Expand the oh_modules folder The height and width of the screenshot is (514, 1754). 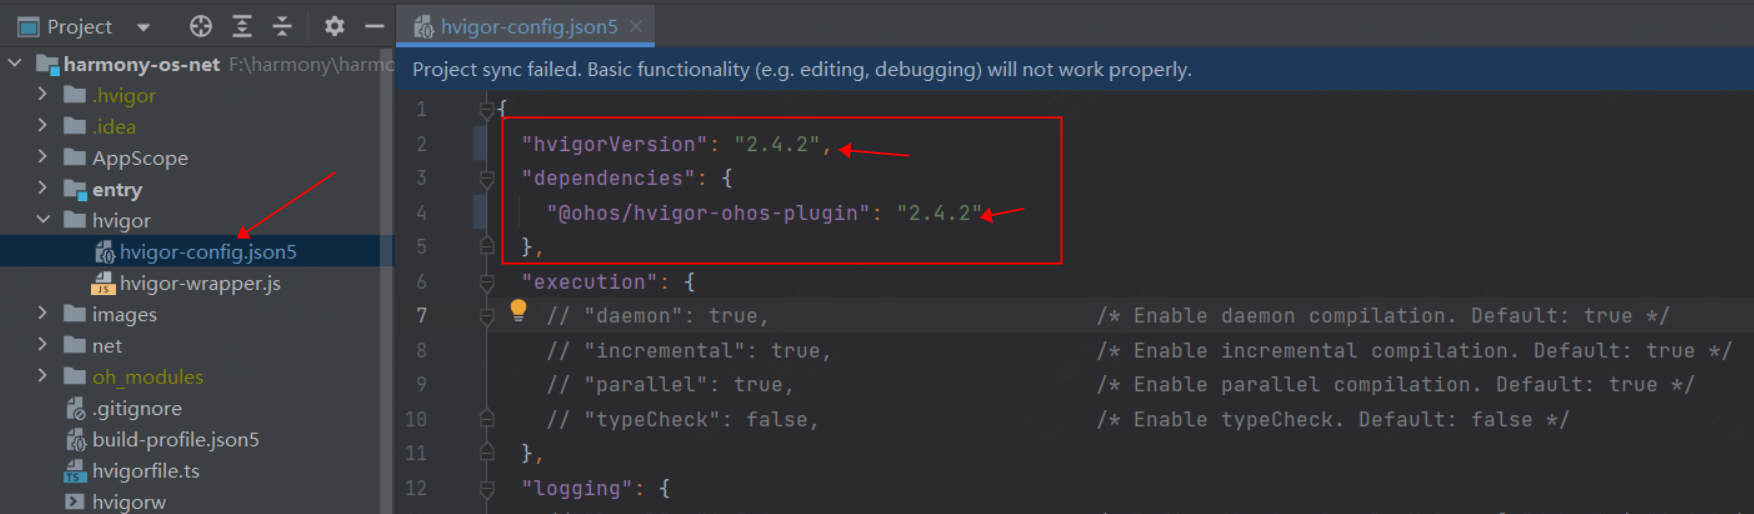click(x=42, y=376)
